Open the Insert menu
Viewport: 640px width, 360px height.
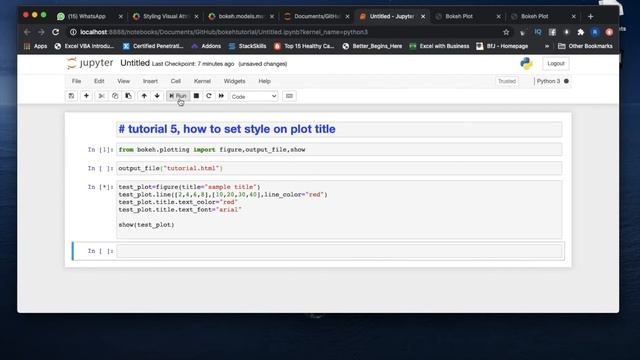click(x=150, y=81)
